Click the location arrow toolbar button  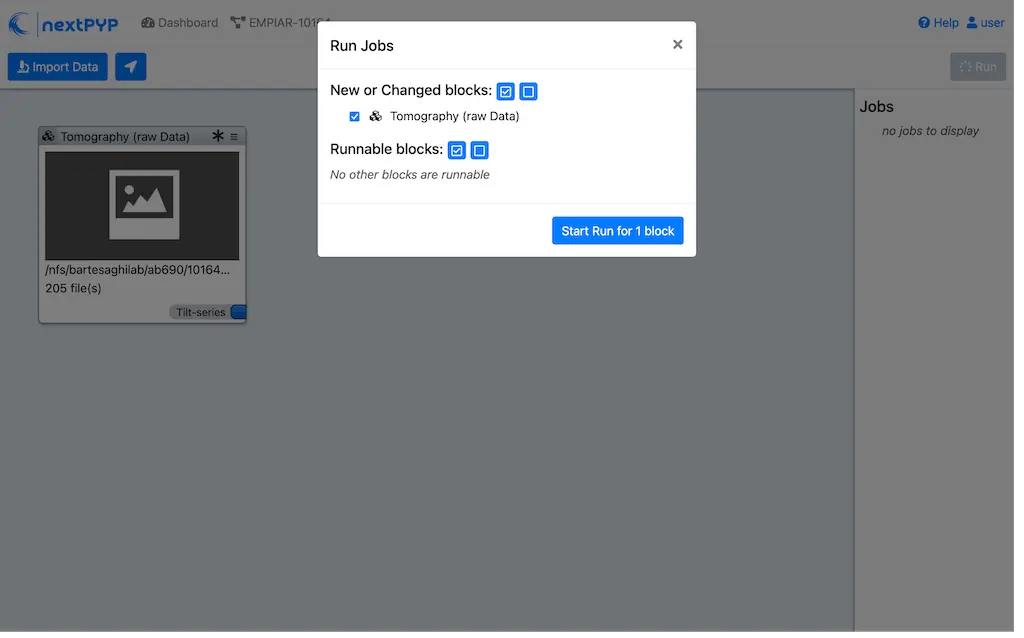130,67
